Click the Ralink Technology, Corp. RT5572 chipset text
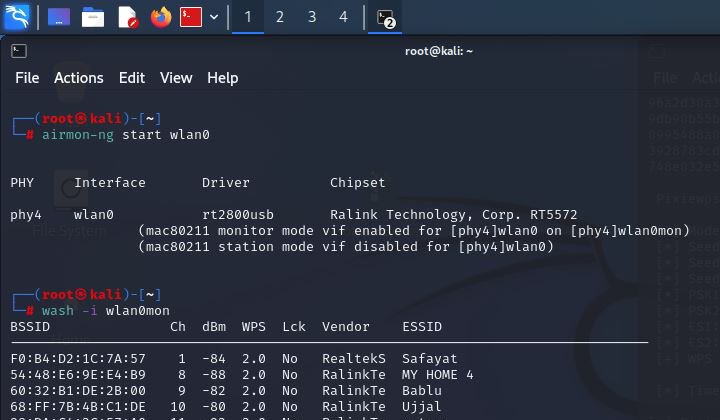720x420 pixels. point(454,215)
